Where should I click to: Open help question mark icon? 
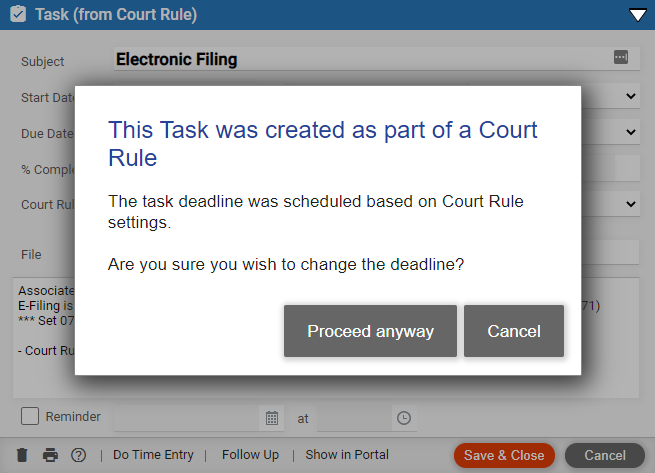79,455
